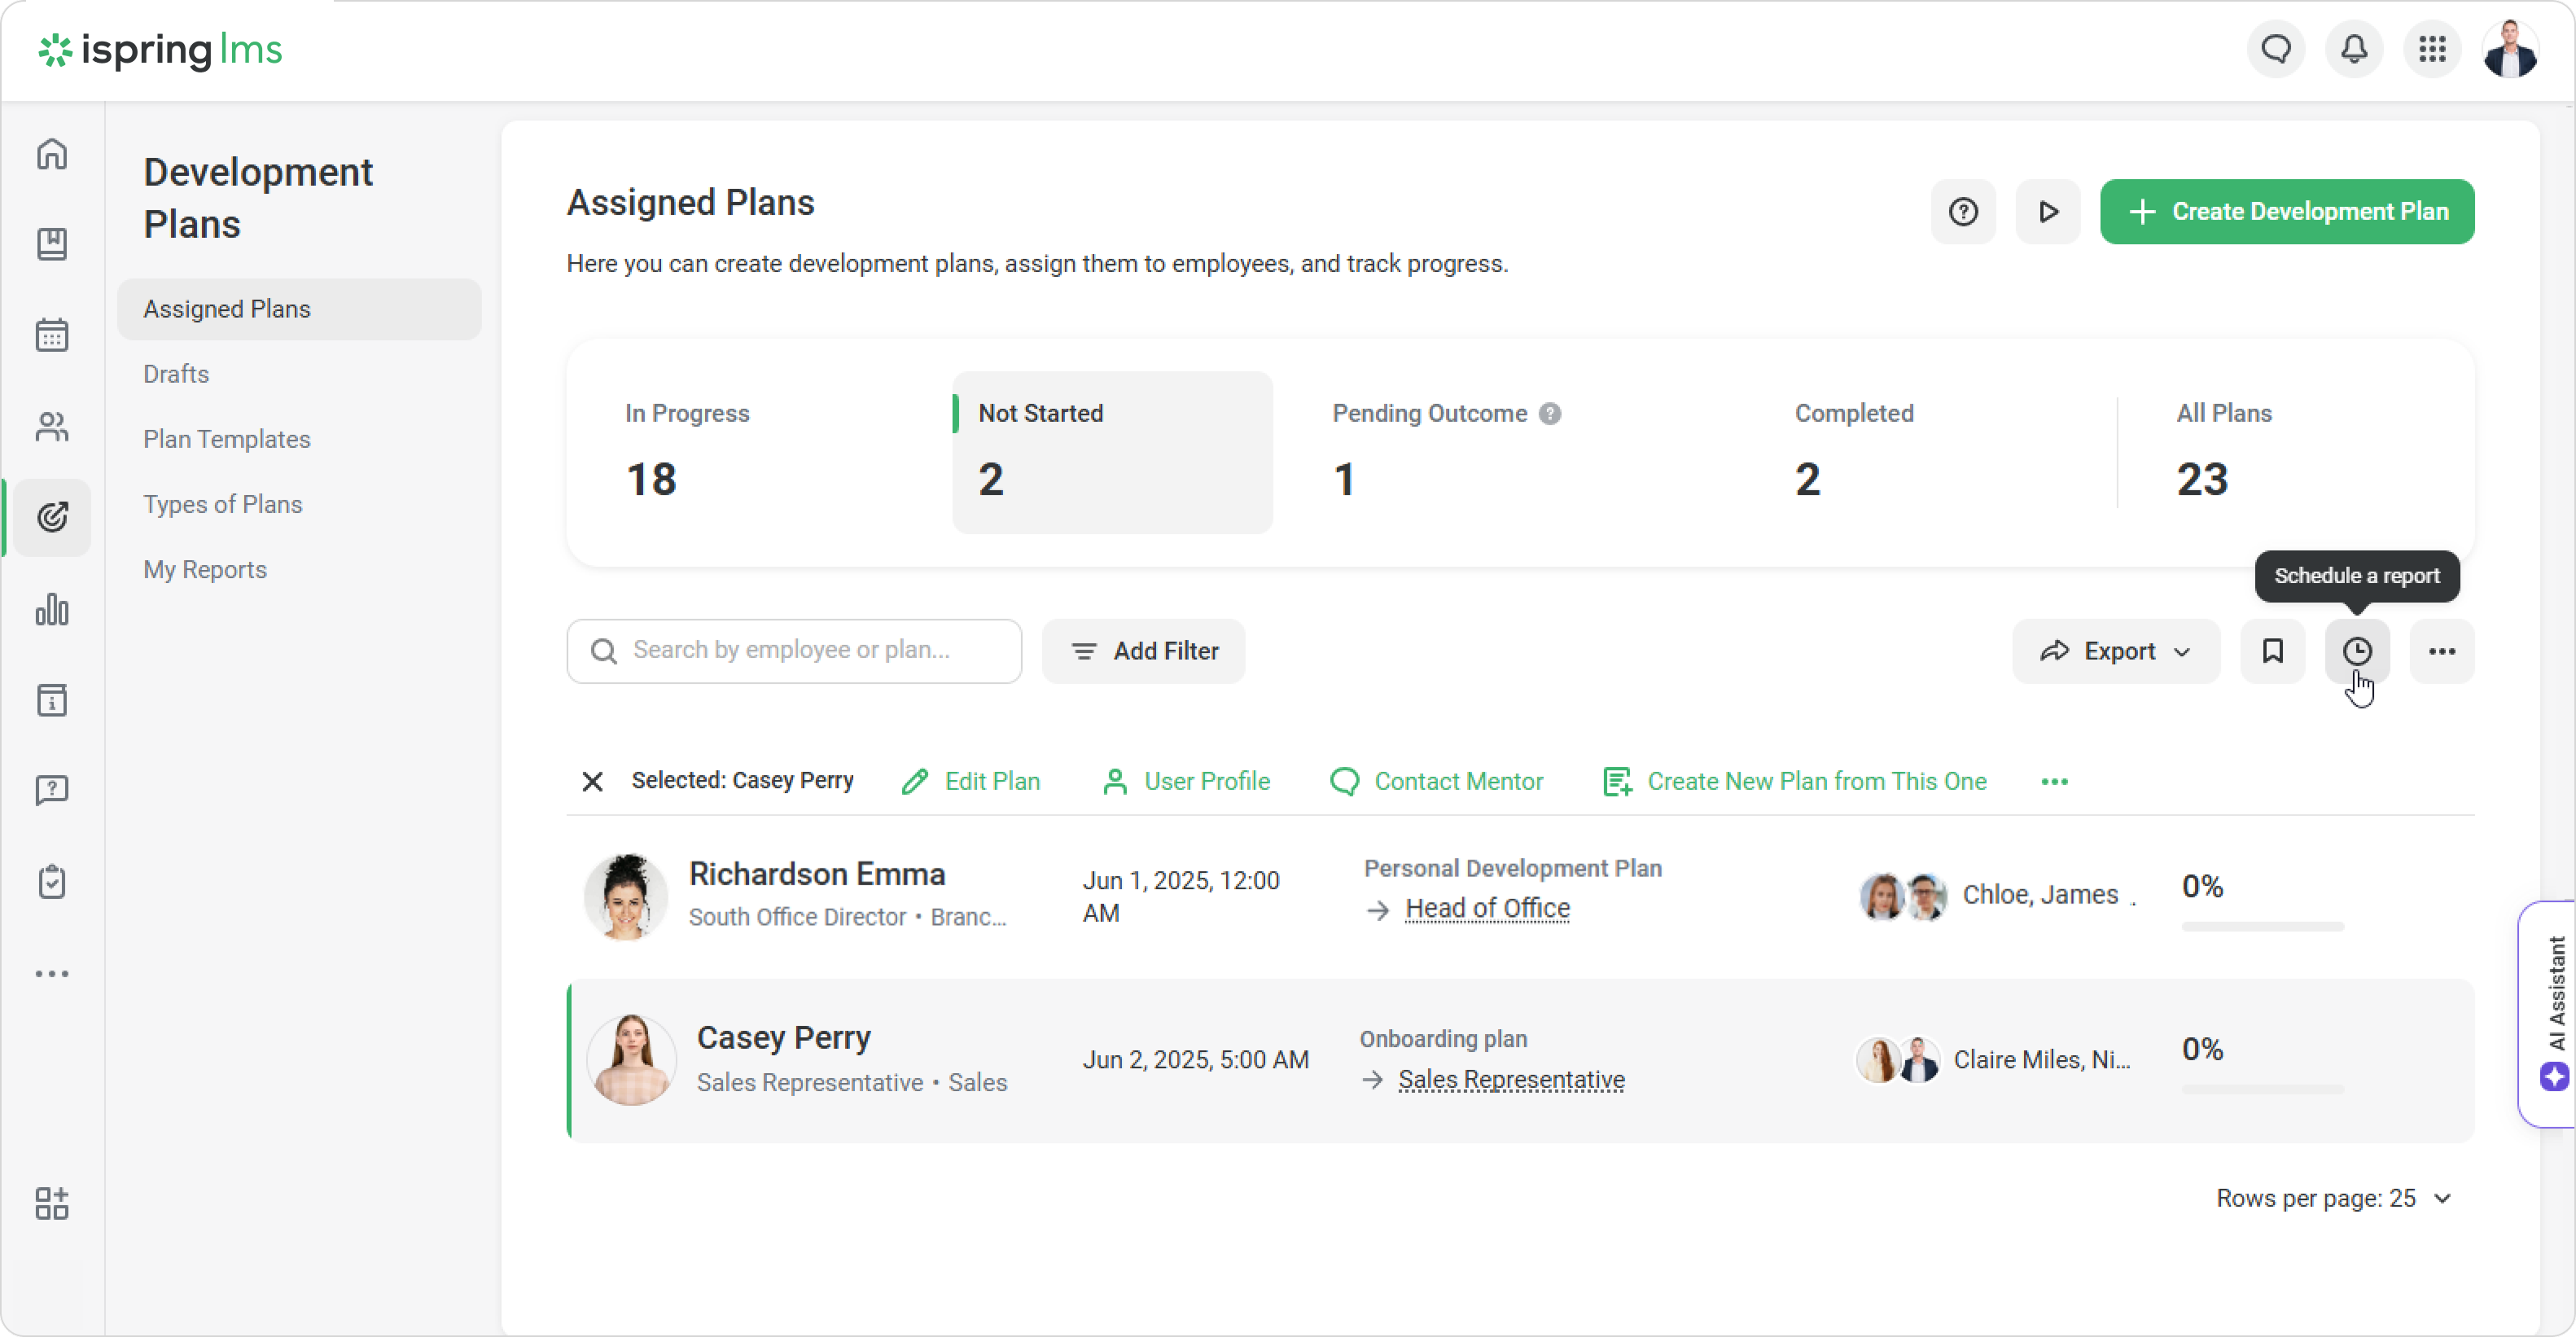Open Plan Templates in side menu
Image resolution: width=2576 pixels, height=1337 pixels.
point(227,439)
